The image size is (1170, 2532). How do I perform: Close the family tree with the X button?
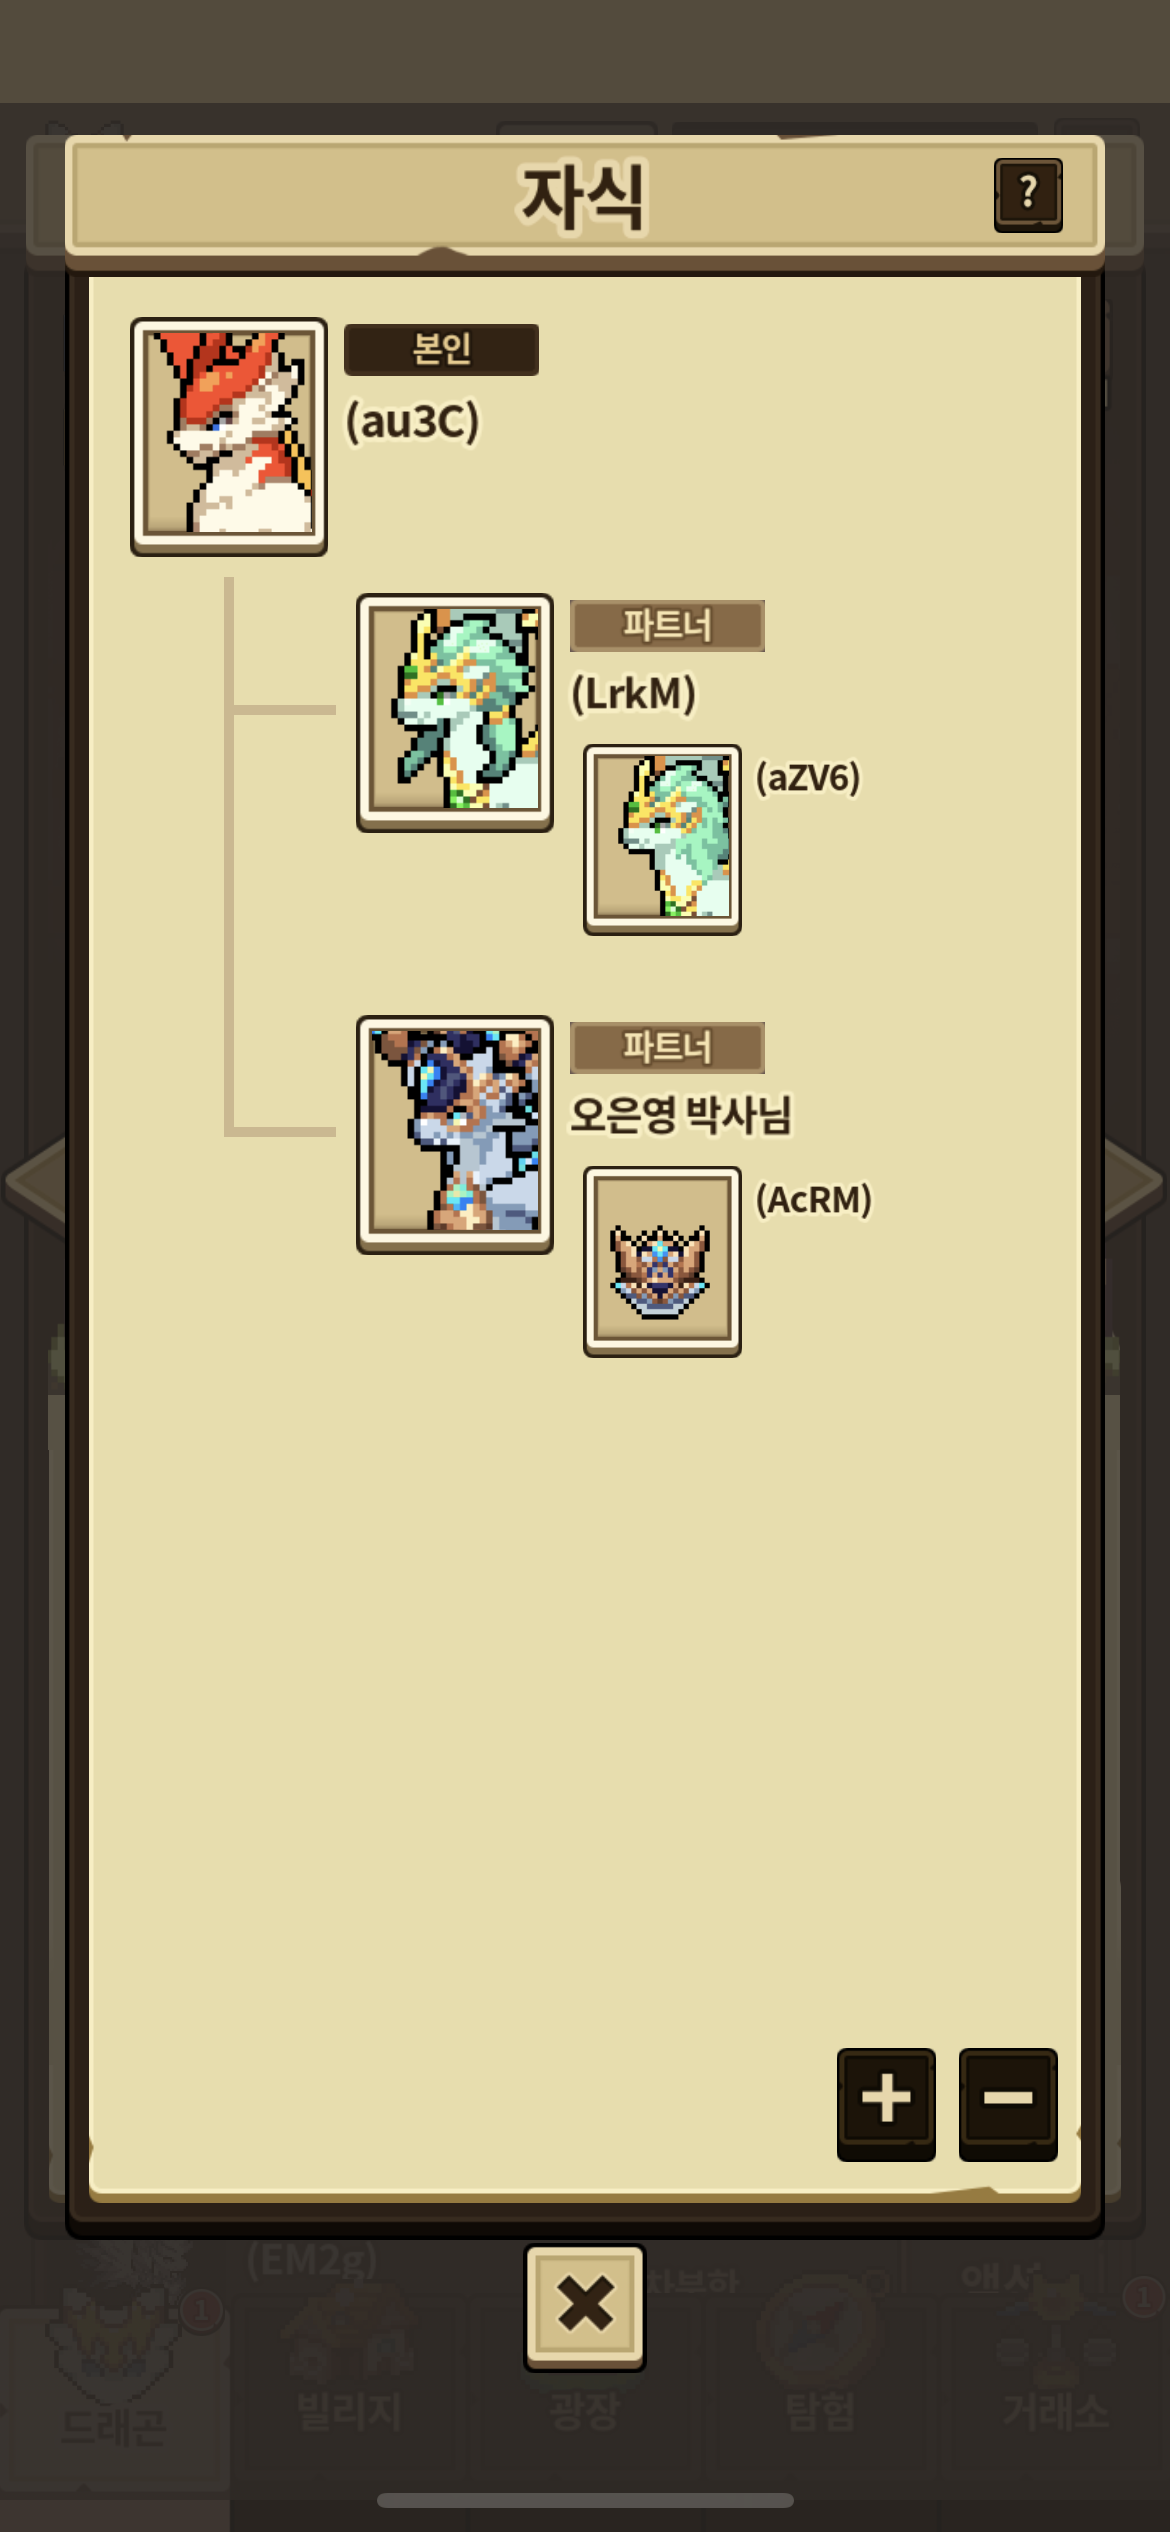point(585,2307)
